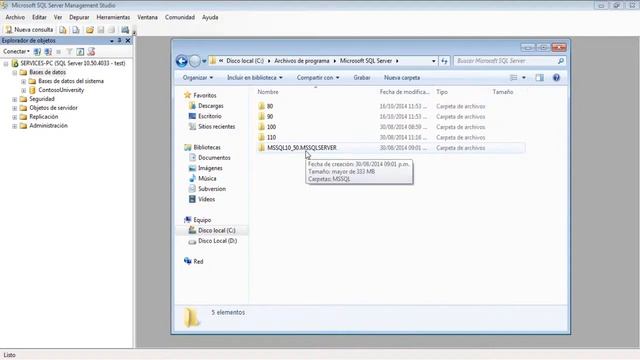The image size is (640, 360).
Task: Click Archivos de programa in address breadcrumb
Action: click(302, 61)
